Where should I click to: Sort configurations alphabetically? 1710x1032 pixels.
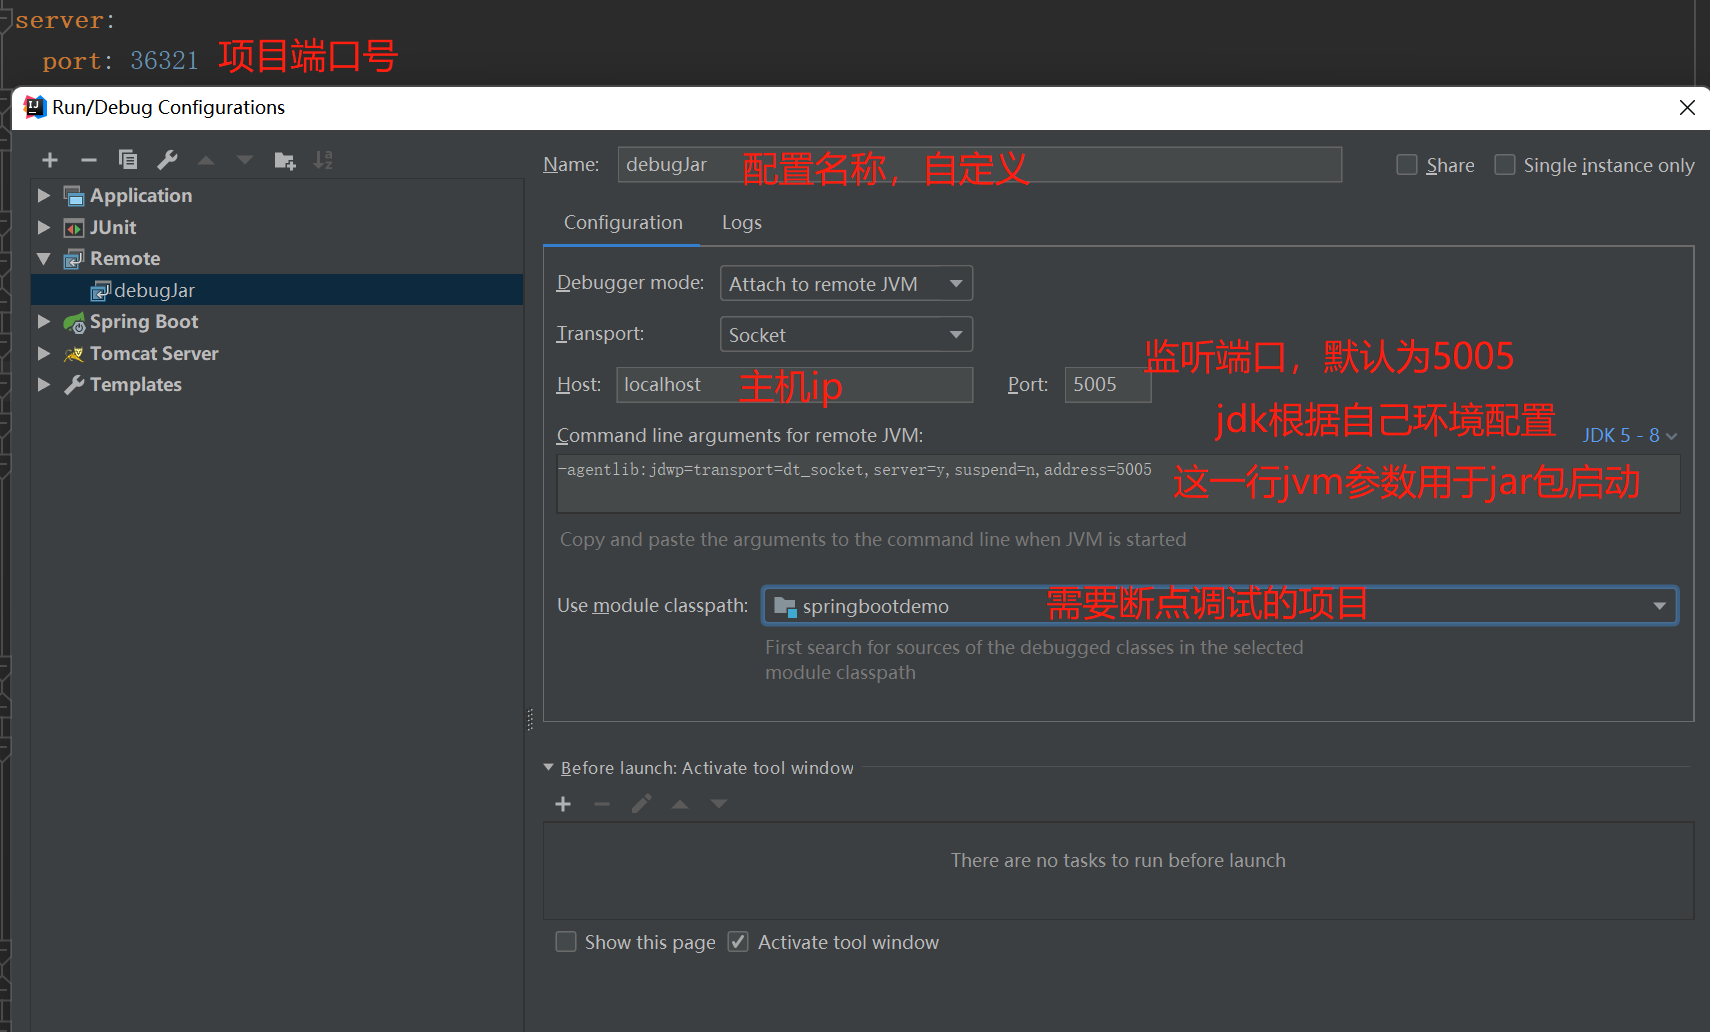pyautogui.click(x=323, y=160)
